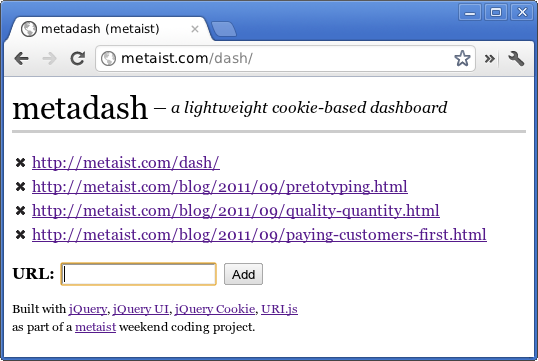
Task: Remove the metaist.com/dash/ link entry
Action: 21,163
